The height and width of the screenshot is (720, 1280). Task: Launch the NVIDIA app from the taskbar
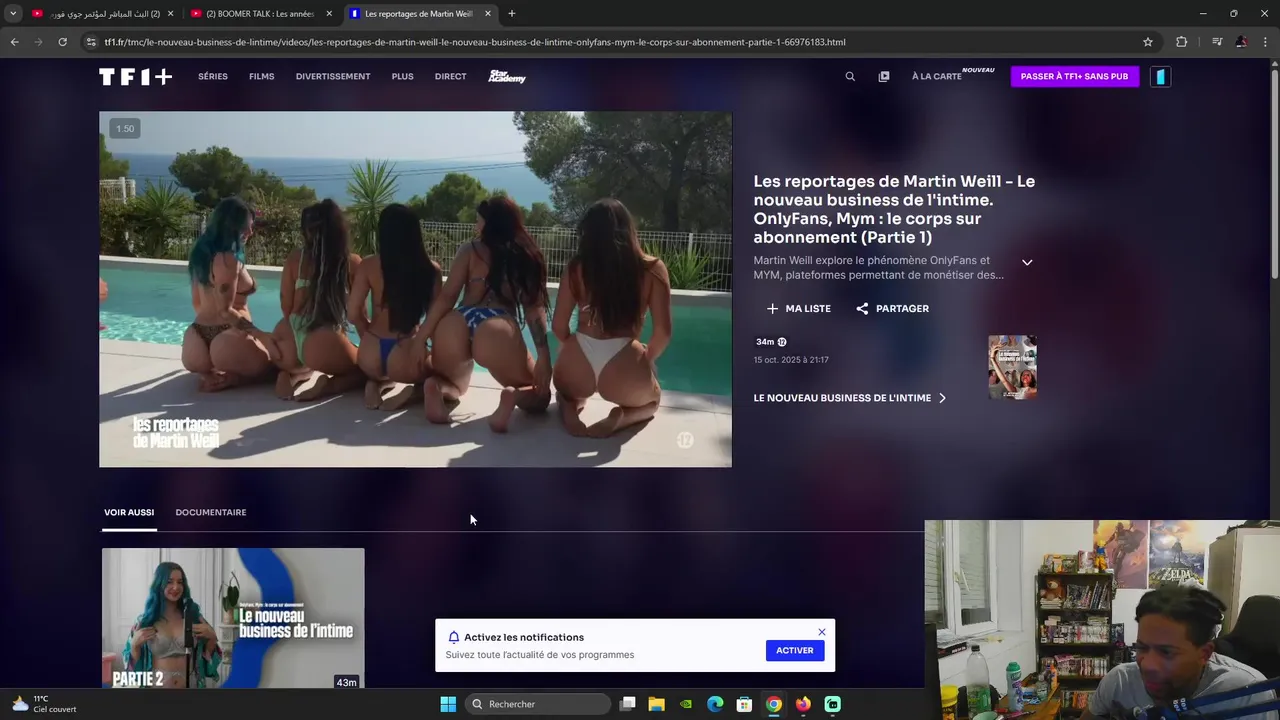686,704
